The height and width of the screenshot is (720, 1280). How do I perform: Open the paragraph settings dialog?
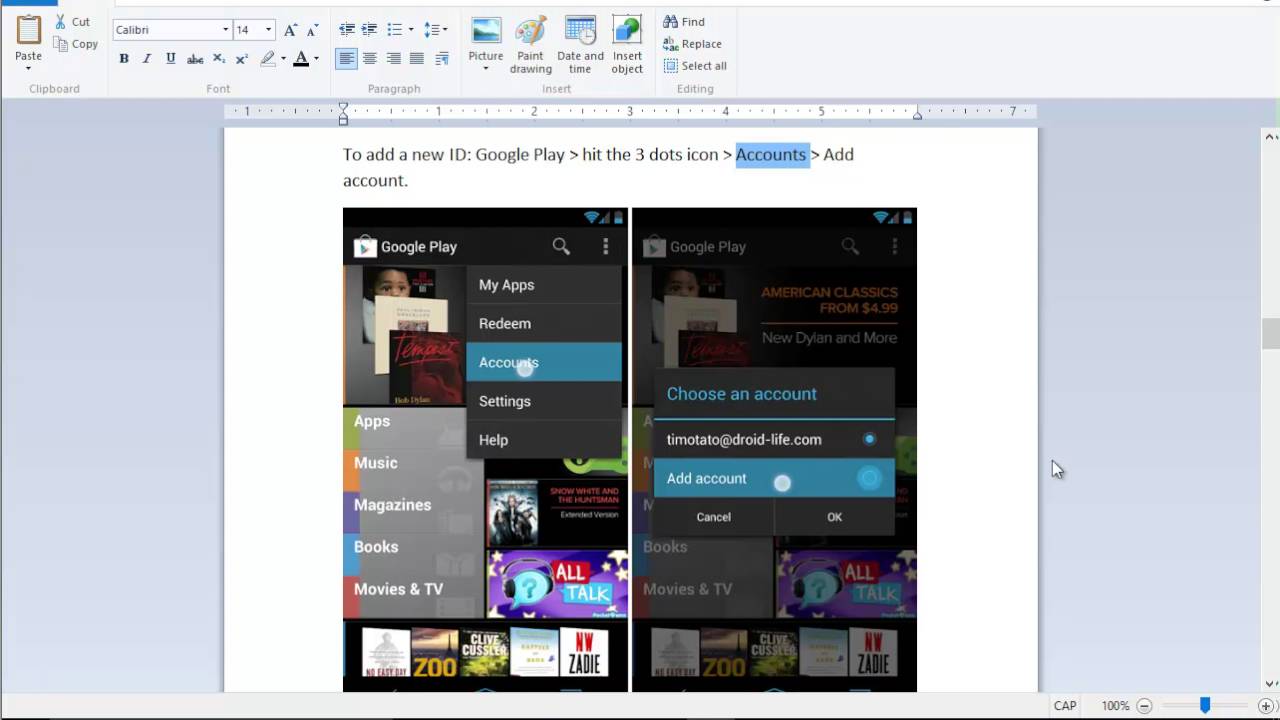441,59
